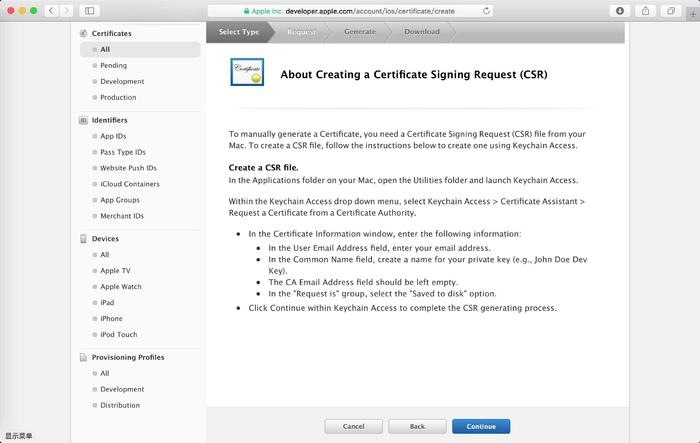This screenshot has height=443, width=700.
Task: Click the Safari address bar
Action: point(350,11)
